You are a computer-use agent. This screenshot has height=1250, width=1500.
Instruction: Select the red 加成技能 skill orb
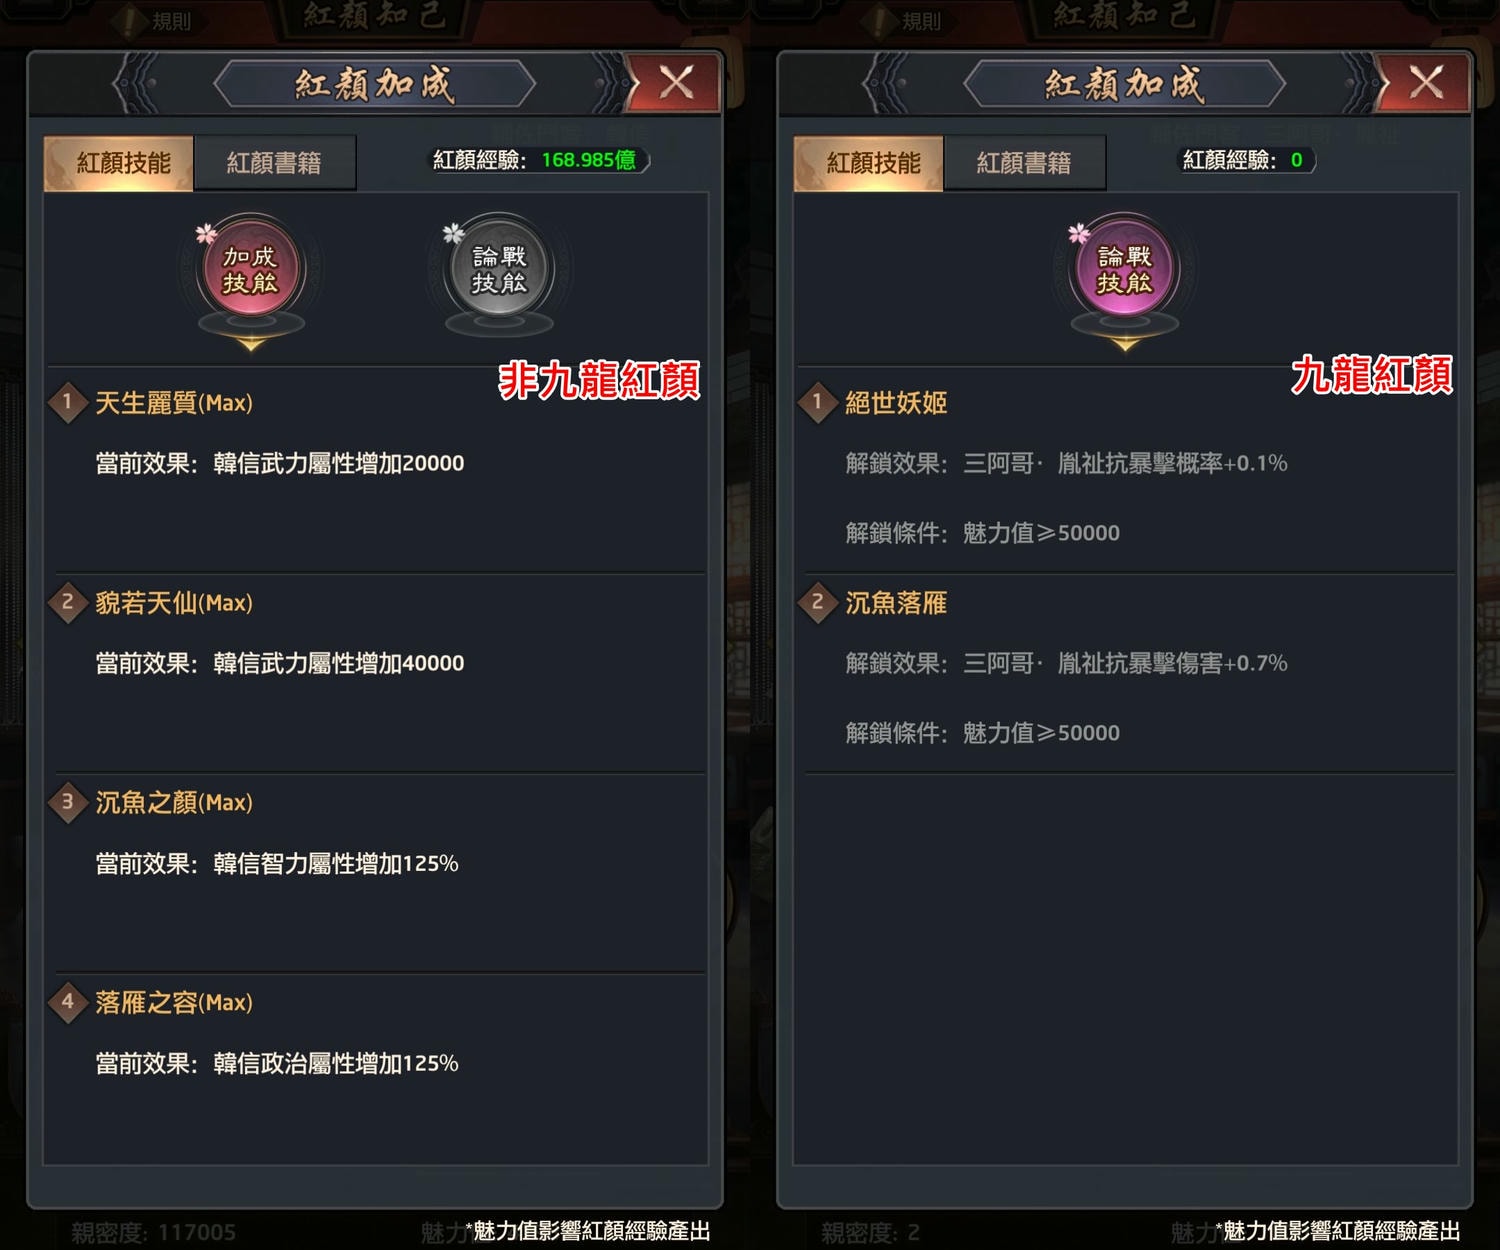pos(250,270)
